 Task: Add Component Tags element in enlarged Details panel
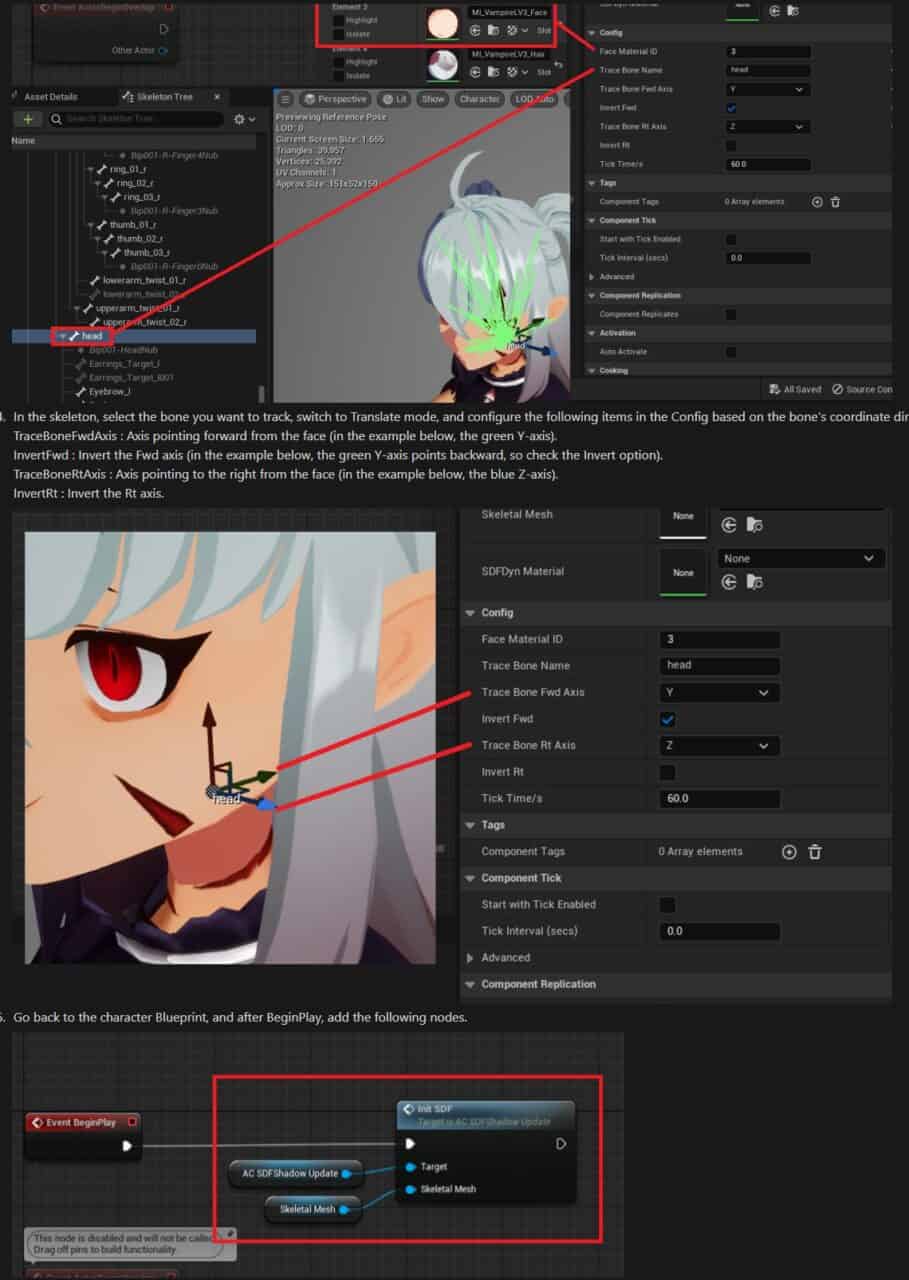pos(789,852)
